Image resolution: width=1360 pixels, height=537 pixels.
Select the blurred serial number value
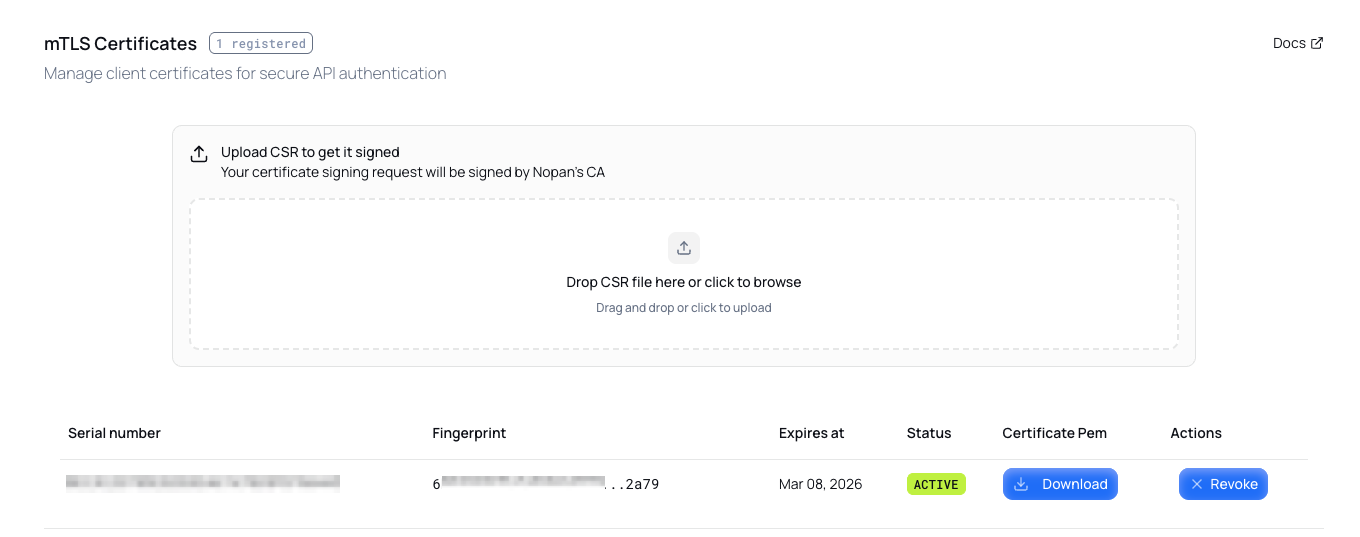203,483
